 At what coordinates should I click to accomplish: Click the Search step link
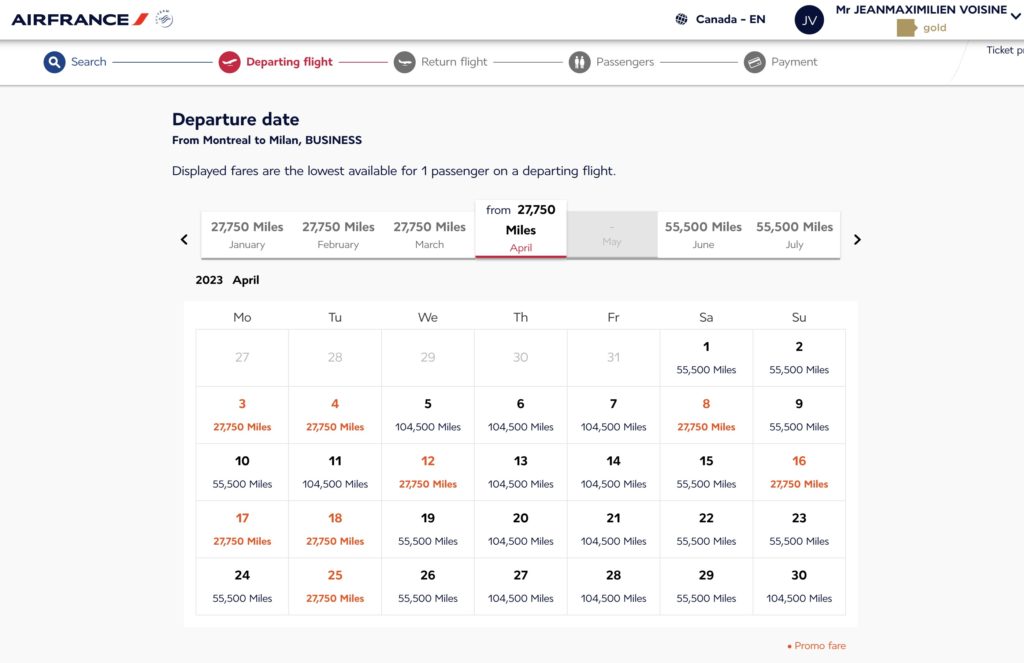tap(88, 62)
